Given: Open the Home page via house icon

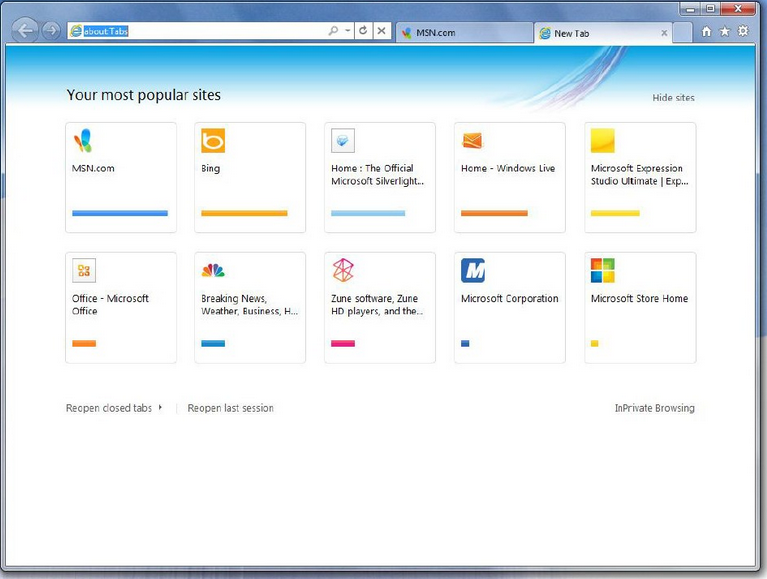Looking at the screenshot, I should click(707, 32).
